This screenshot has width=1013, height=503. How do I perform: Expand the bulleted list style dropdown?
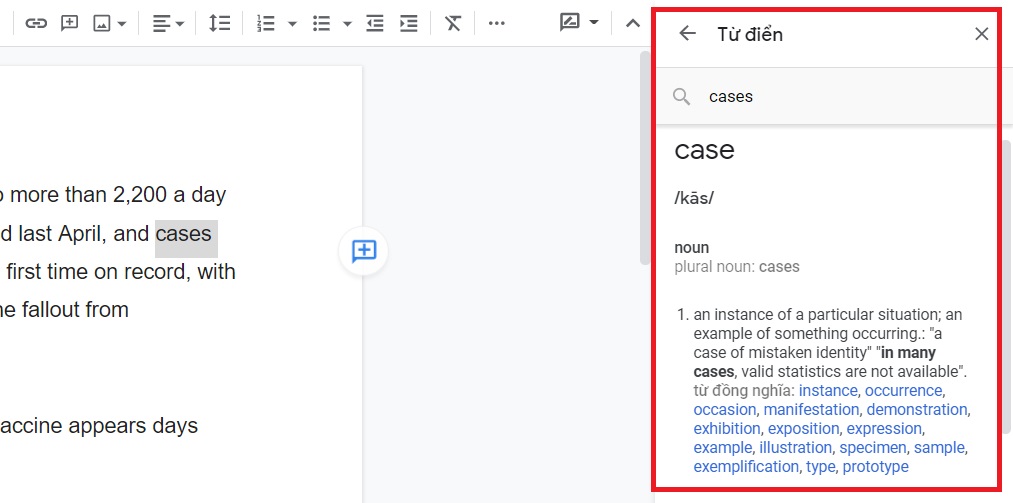click(x=348, y=24)
